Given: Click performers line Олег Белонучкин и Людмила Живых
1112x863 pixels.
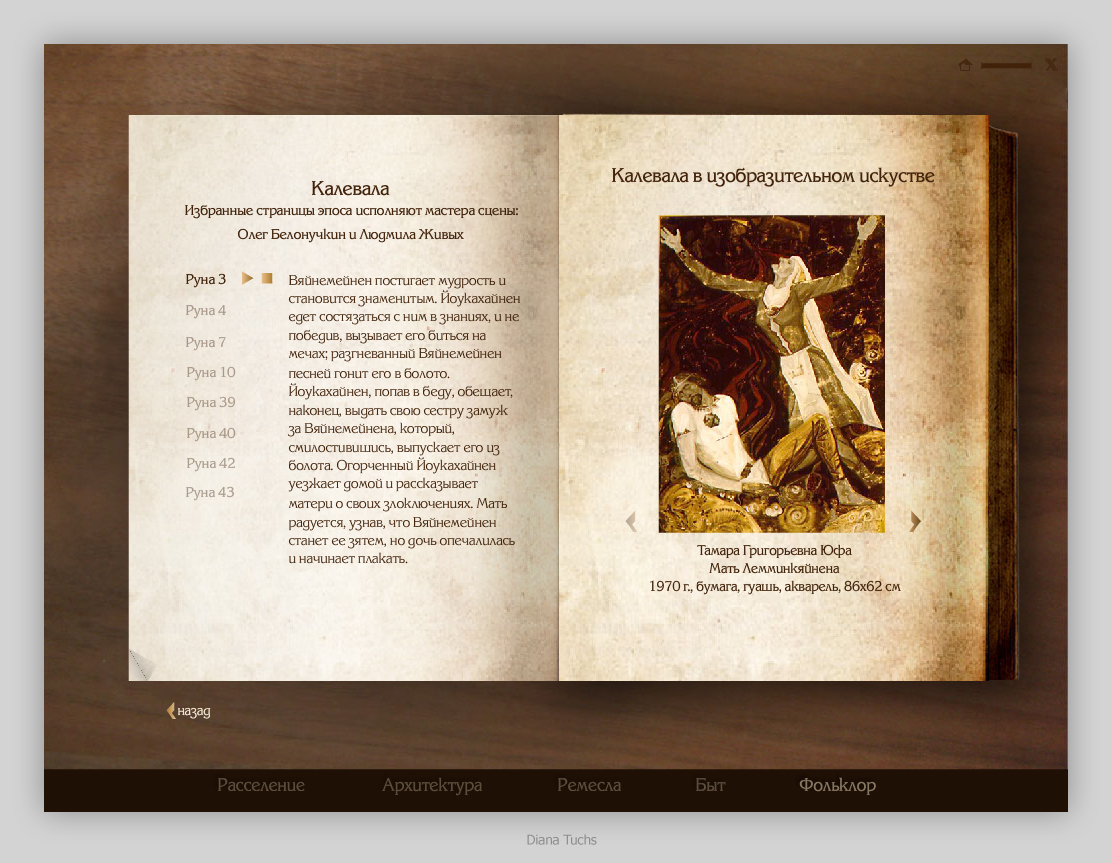Looking at the screenshot, I should [x=350, y=234].
